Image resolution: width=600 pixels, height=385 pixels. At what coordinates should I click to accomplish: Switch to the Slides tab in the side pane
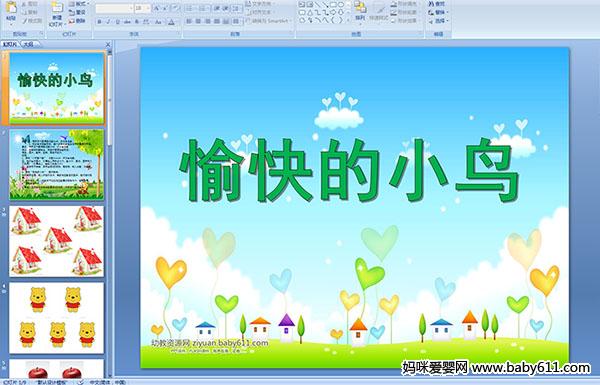10,44
